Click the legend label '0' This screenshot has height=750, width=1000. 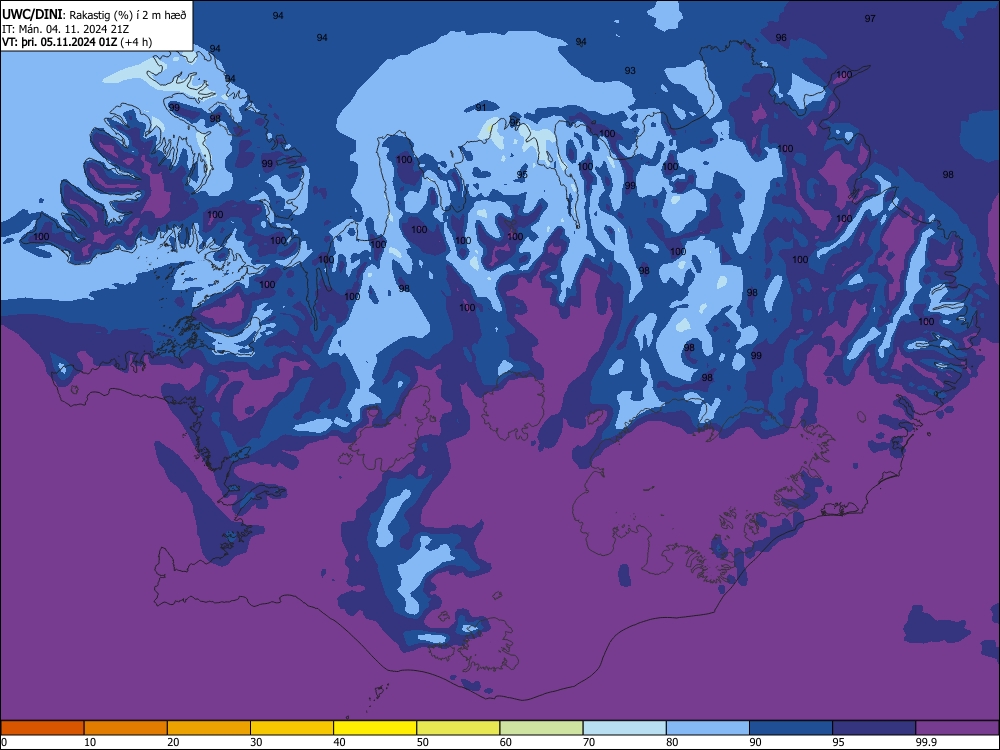(x=4, y=742)
